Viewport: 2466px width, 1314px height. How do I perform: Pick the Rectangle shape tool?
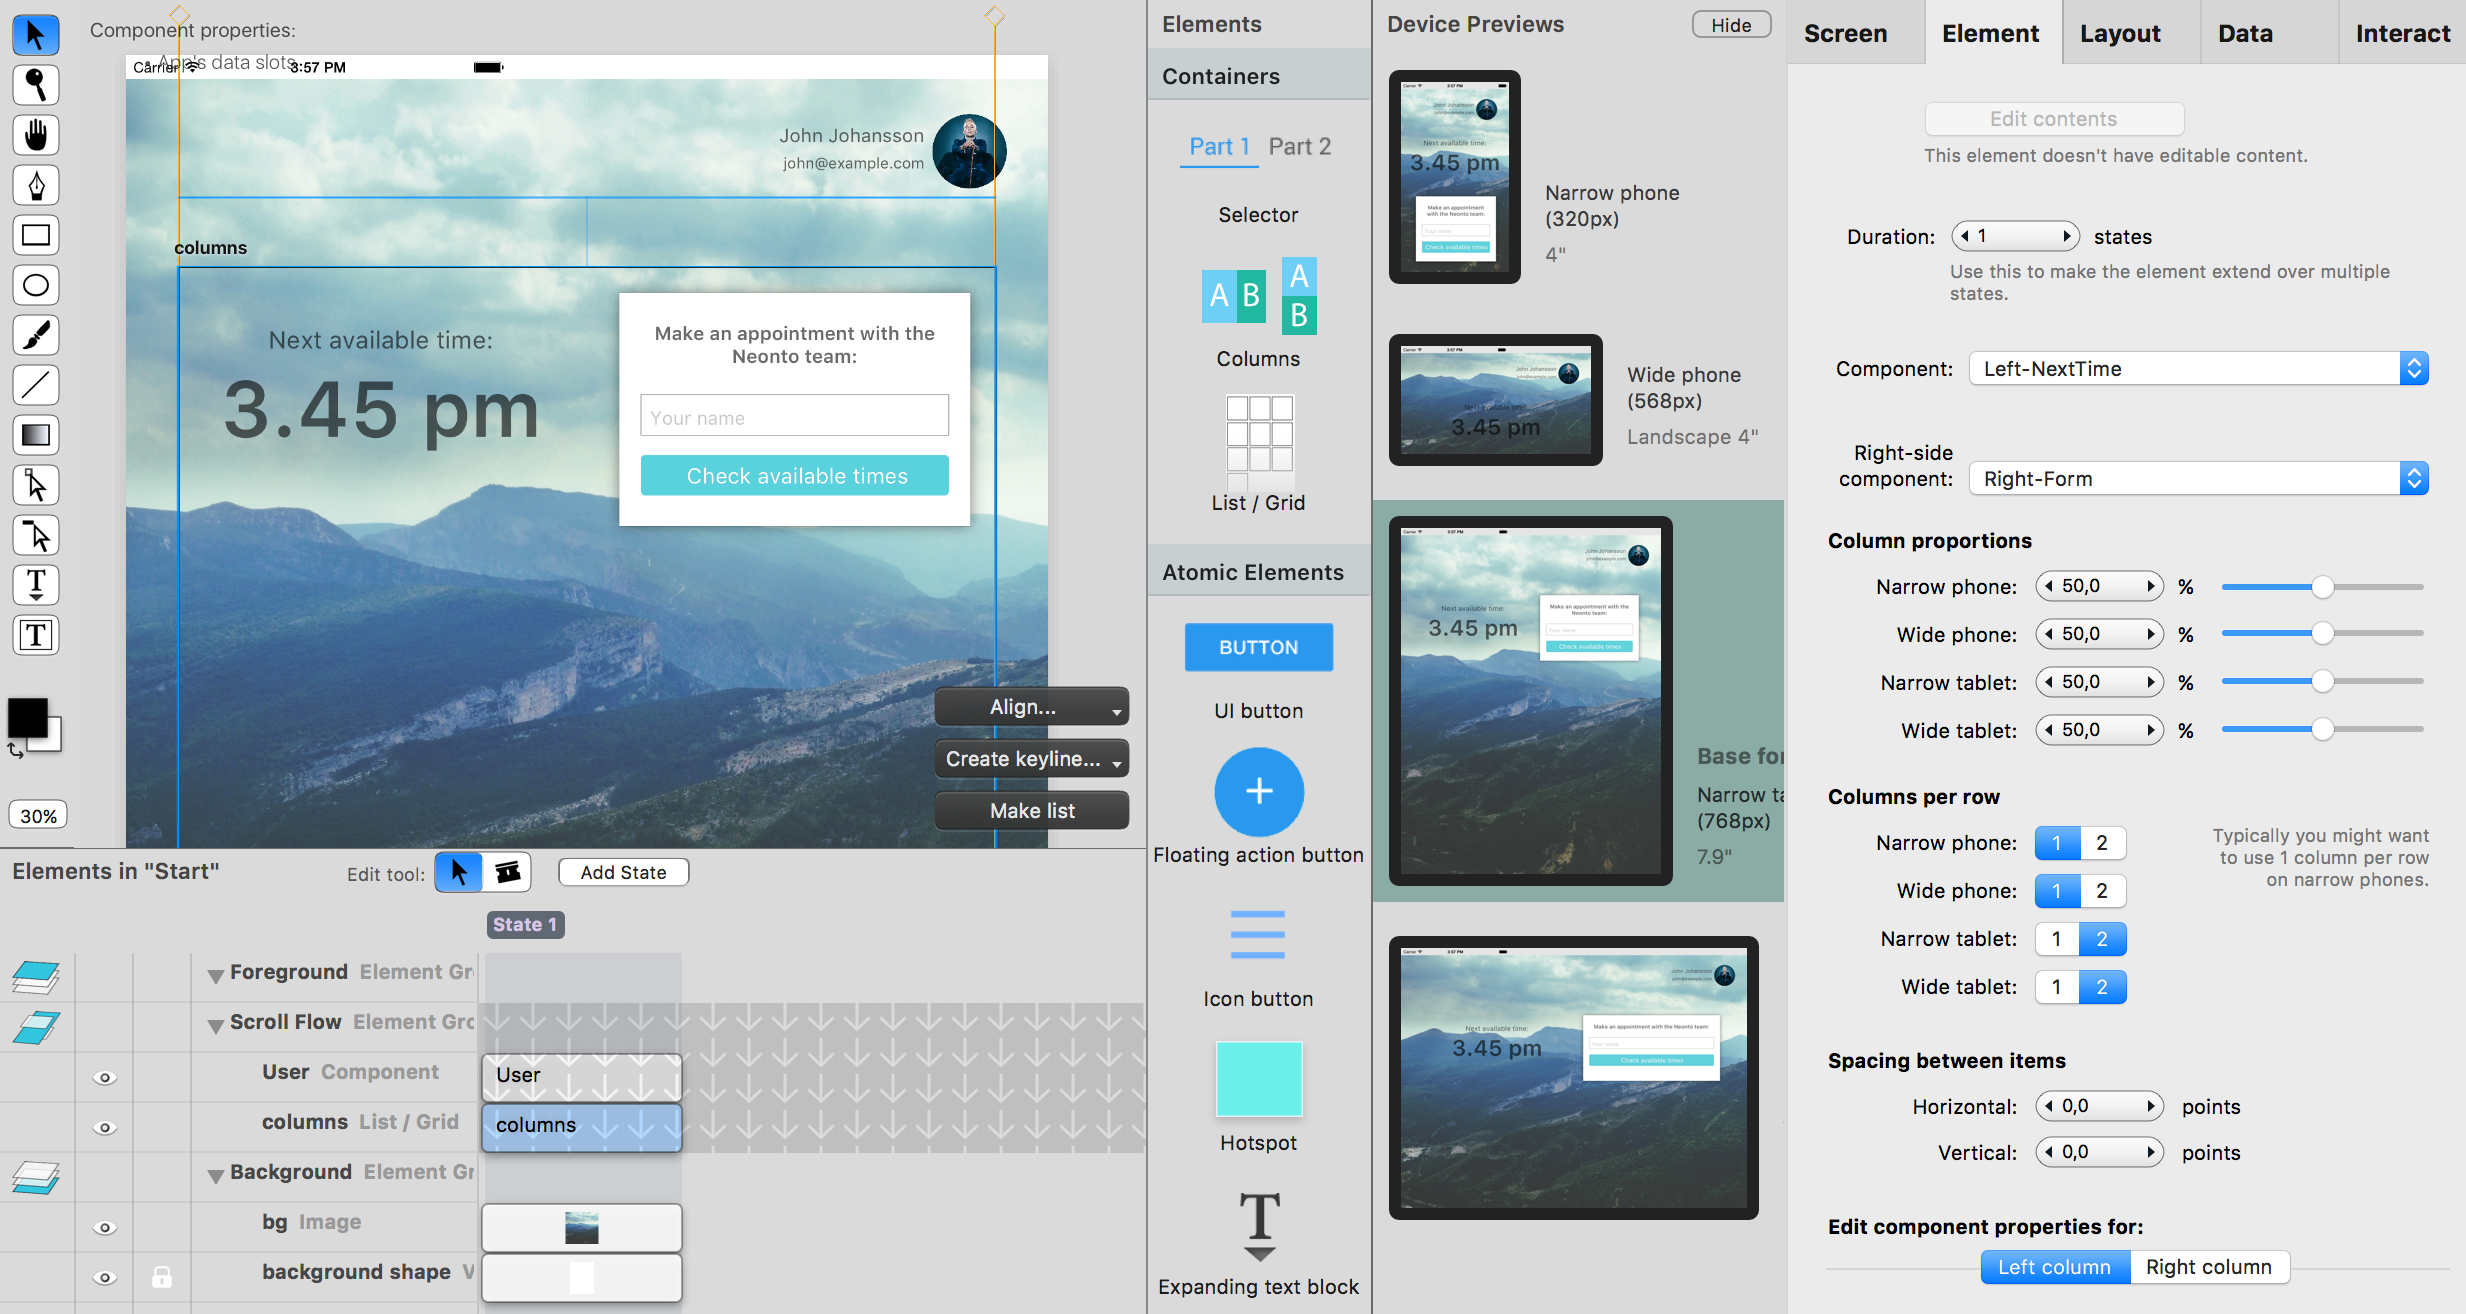36,235
